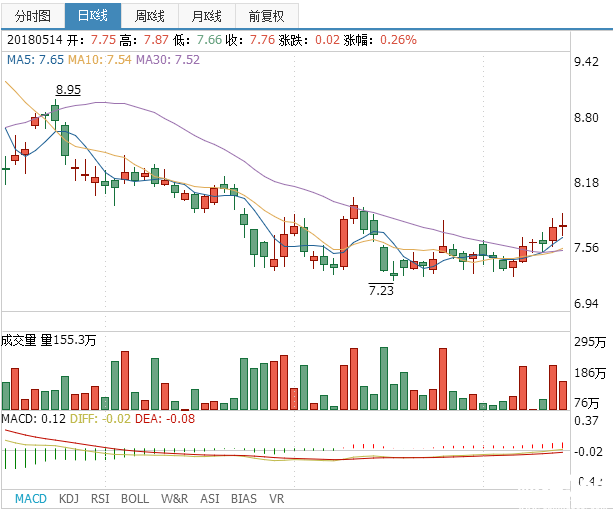The height and width of the screenshot is (516, 613).
Task: Show the BOLL indicator
Action: 135,499
